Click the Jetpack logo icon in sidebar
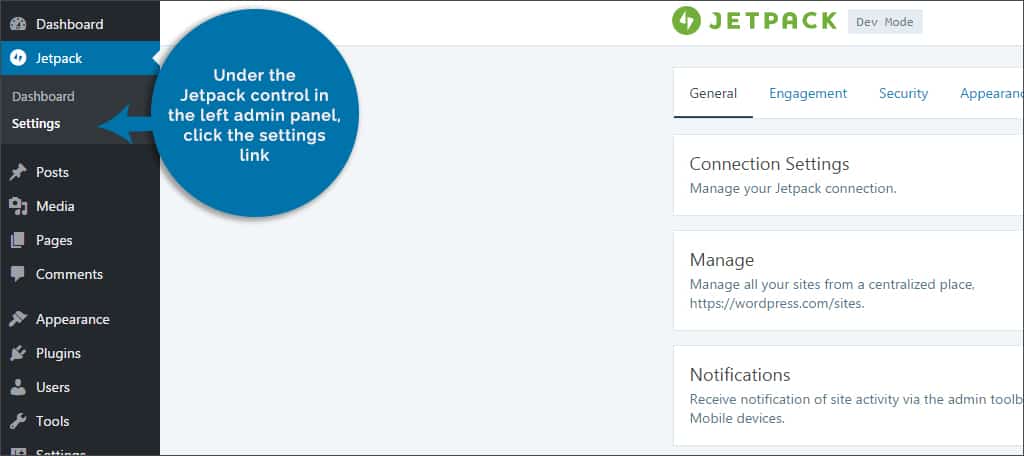1024x456 pixels. (18, 58)
